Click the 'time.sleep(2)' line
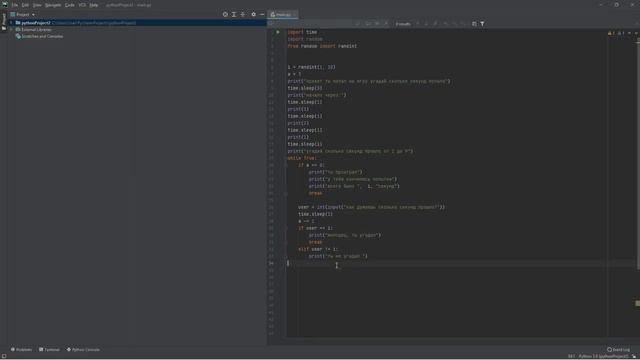 [304, 88]
